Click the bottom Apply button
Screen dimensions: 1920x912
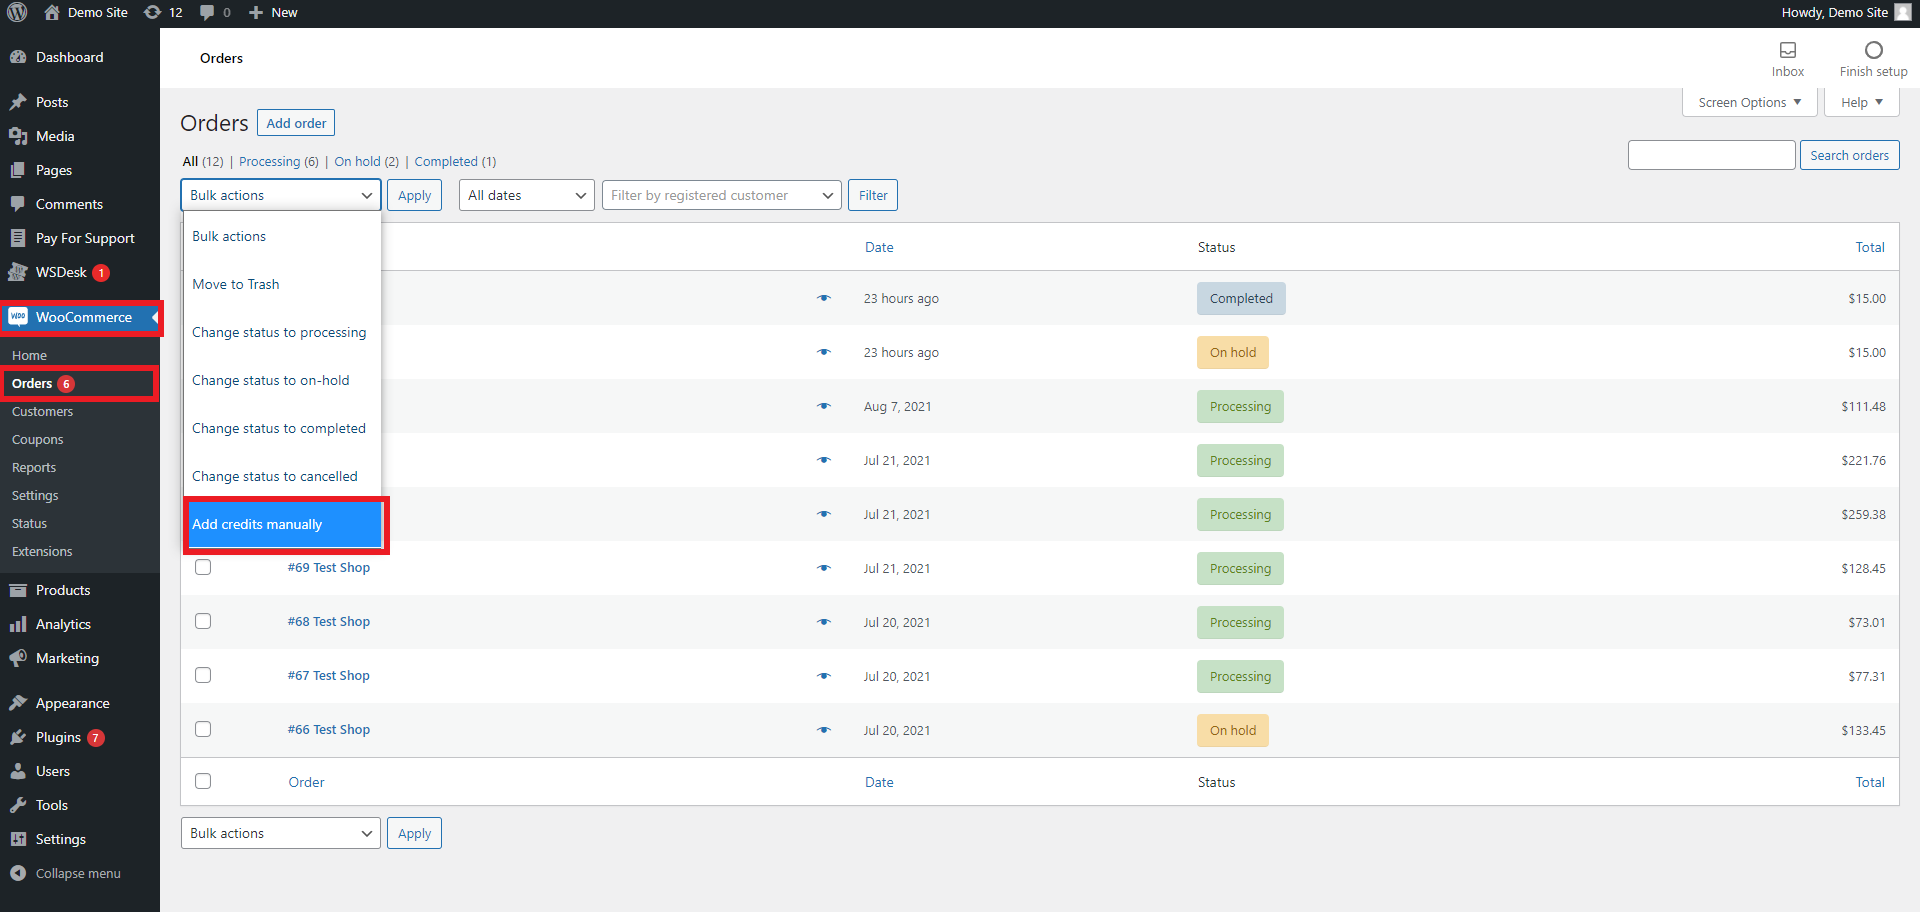tap(414, 833)
